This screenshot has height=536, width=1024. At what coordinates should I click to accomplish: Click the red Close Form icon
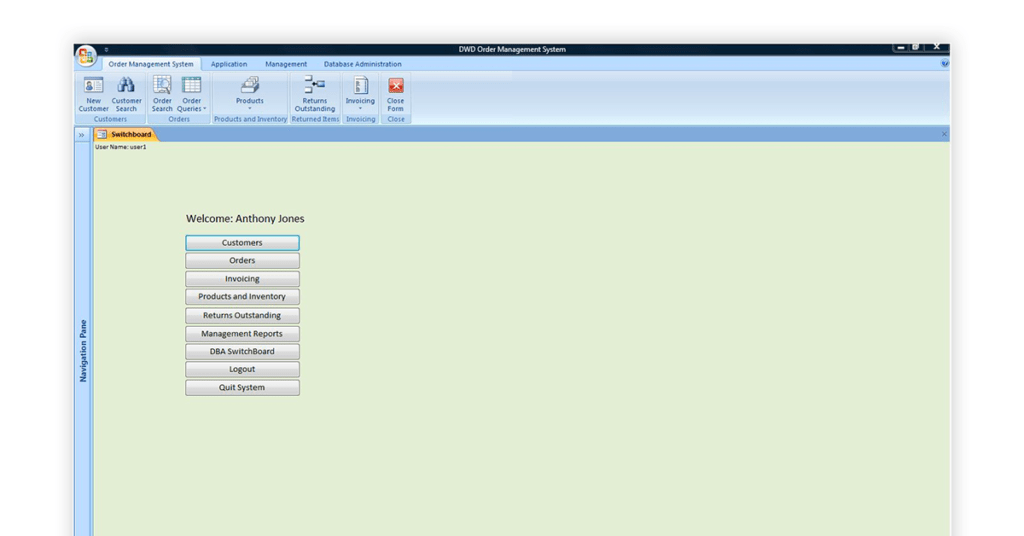pyautogui.click(x=395, y=87)
